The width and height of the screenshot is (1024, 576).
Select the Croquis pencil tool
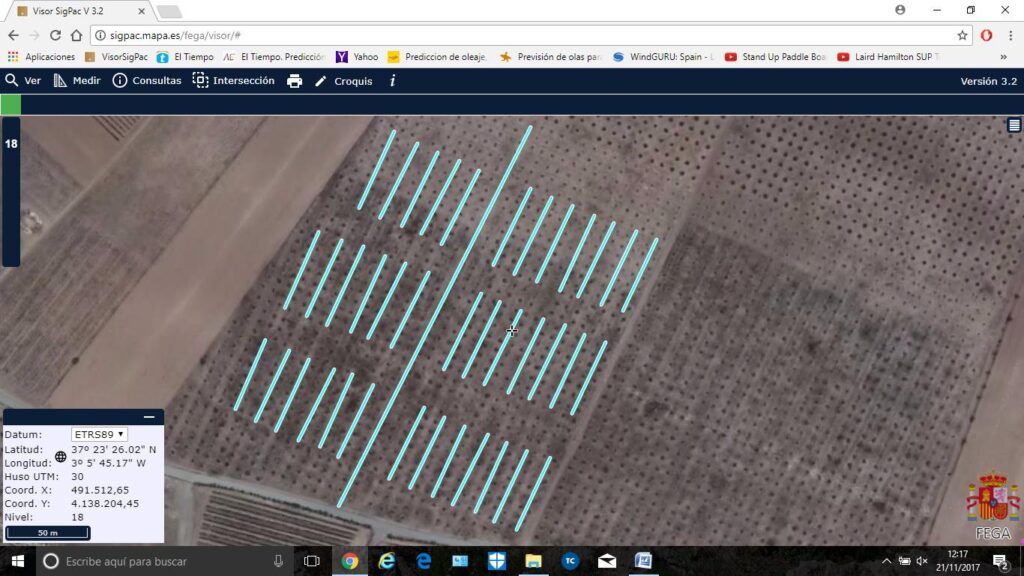[x=344, y=81]
